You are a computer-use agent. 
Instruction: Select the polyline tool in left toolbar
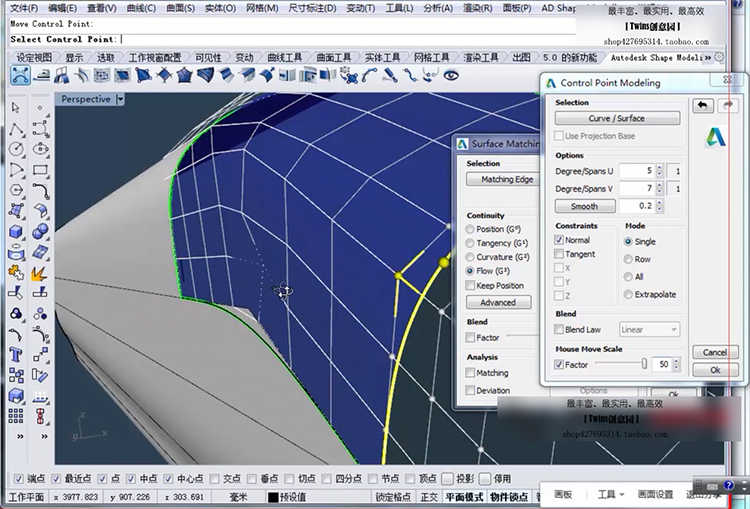point(17,129)
